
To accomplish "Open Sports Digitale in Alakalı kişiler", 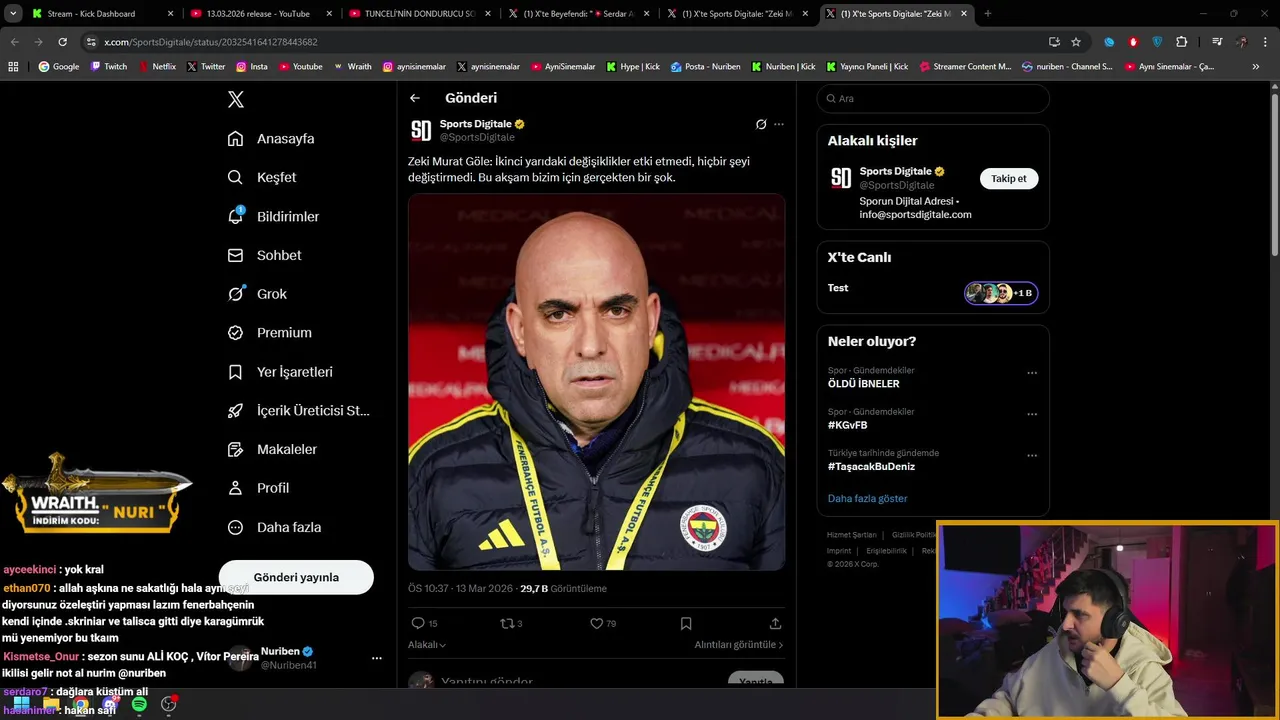I will [x=895, y=171].
